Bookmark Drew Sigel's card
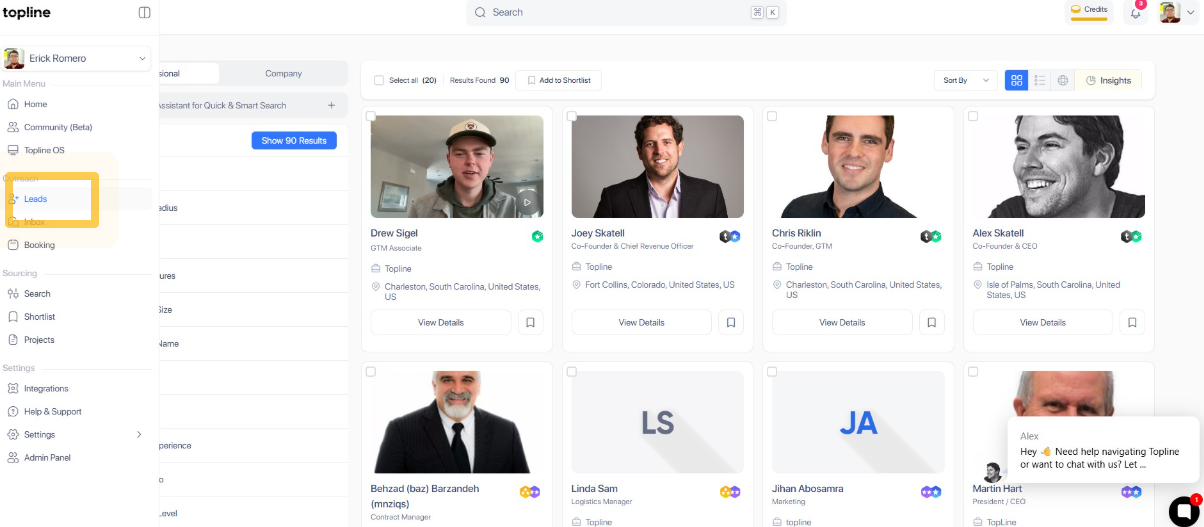Screen dimensions: 1204x527 tap(531, 322)
